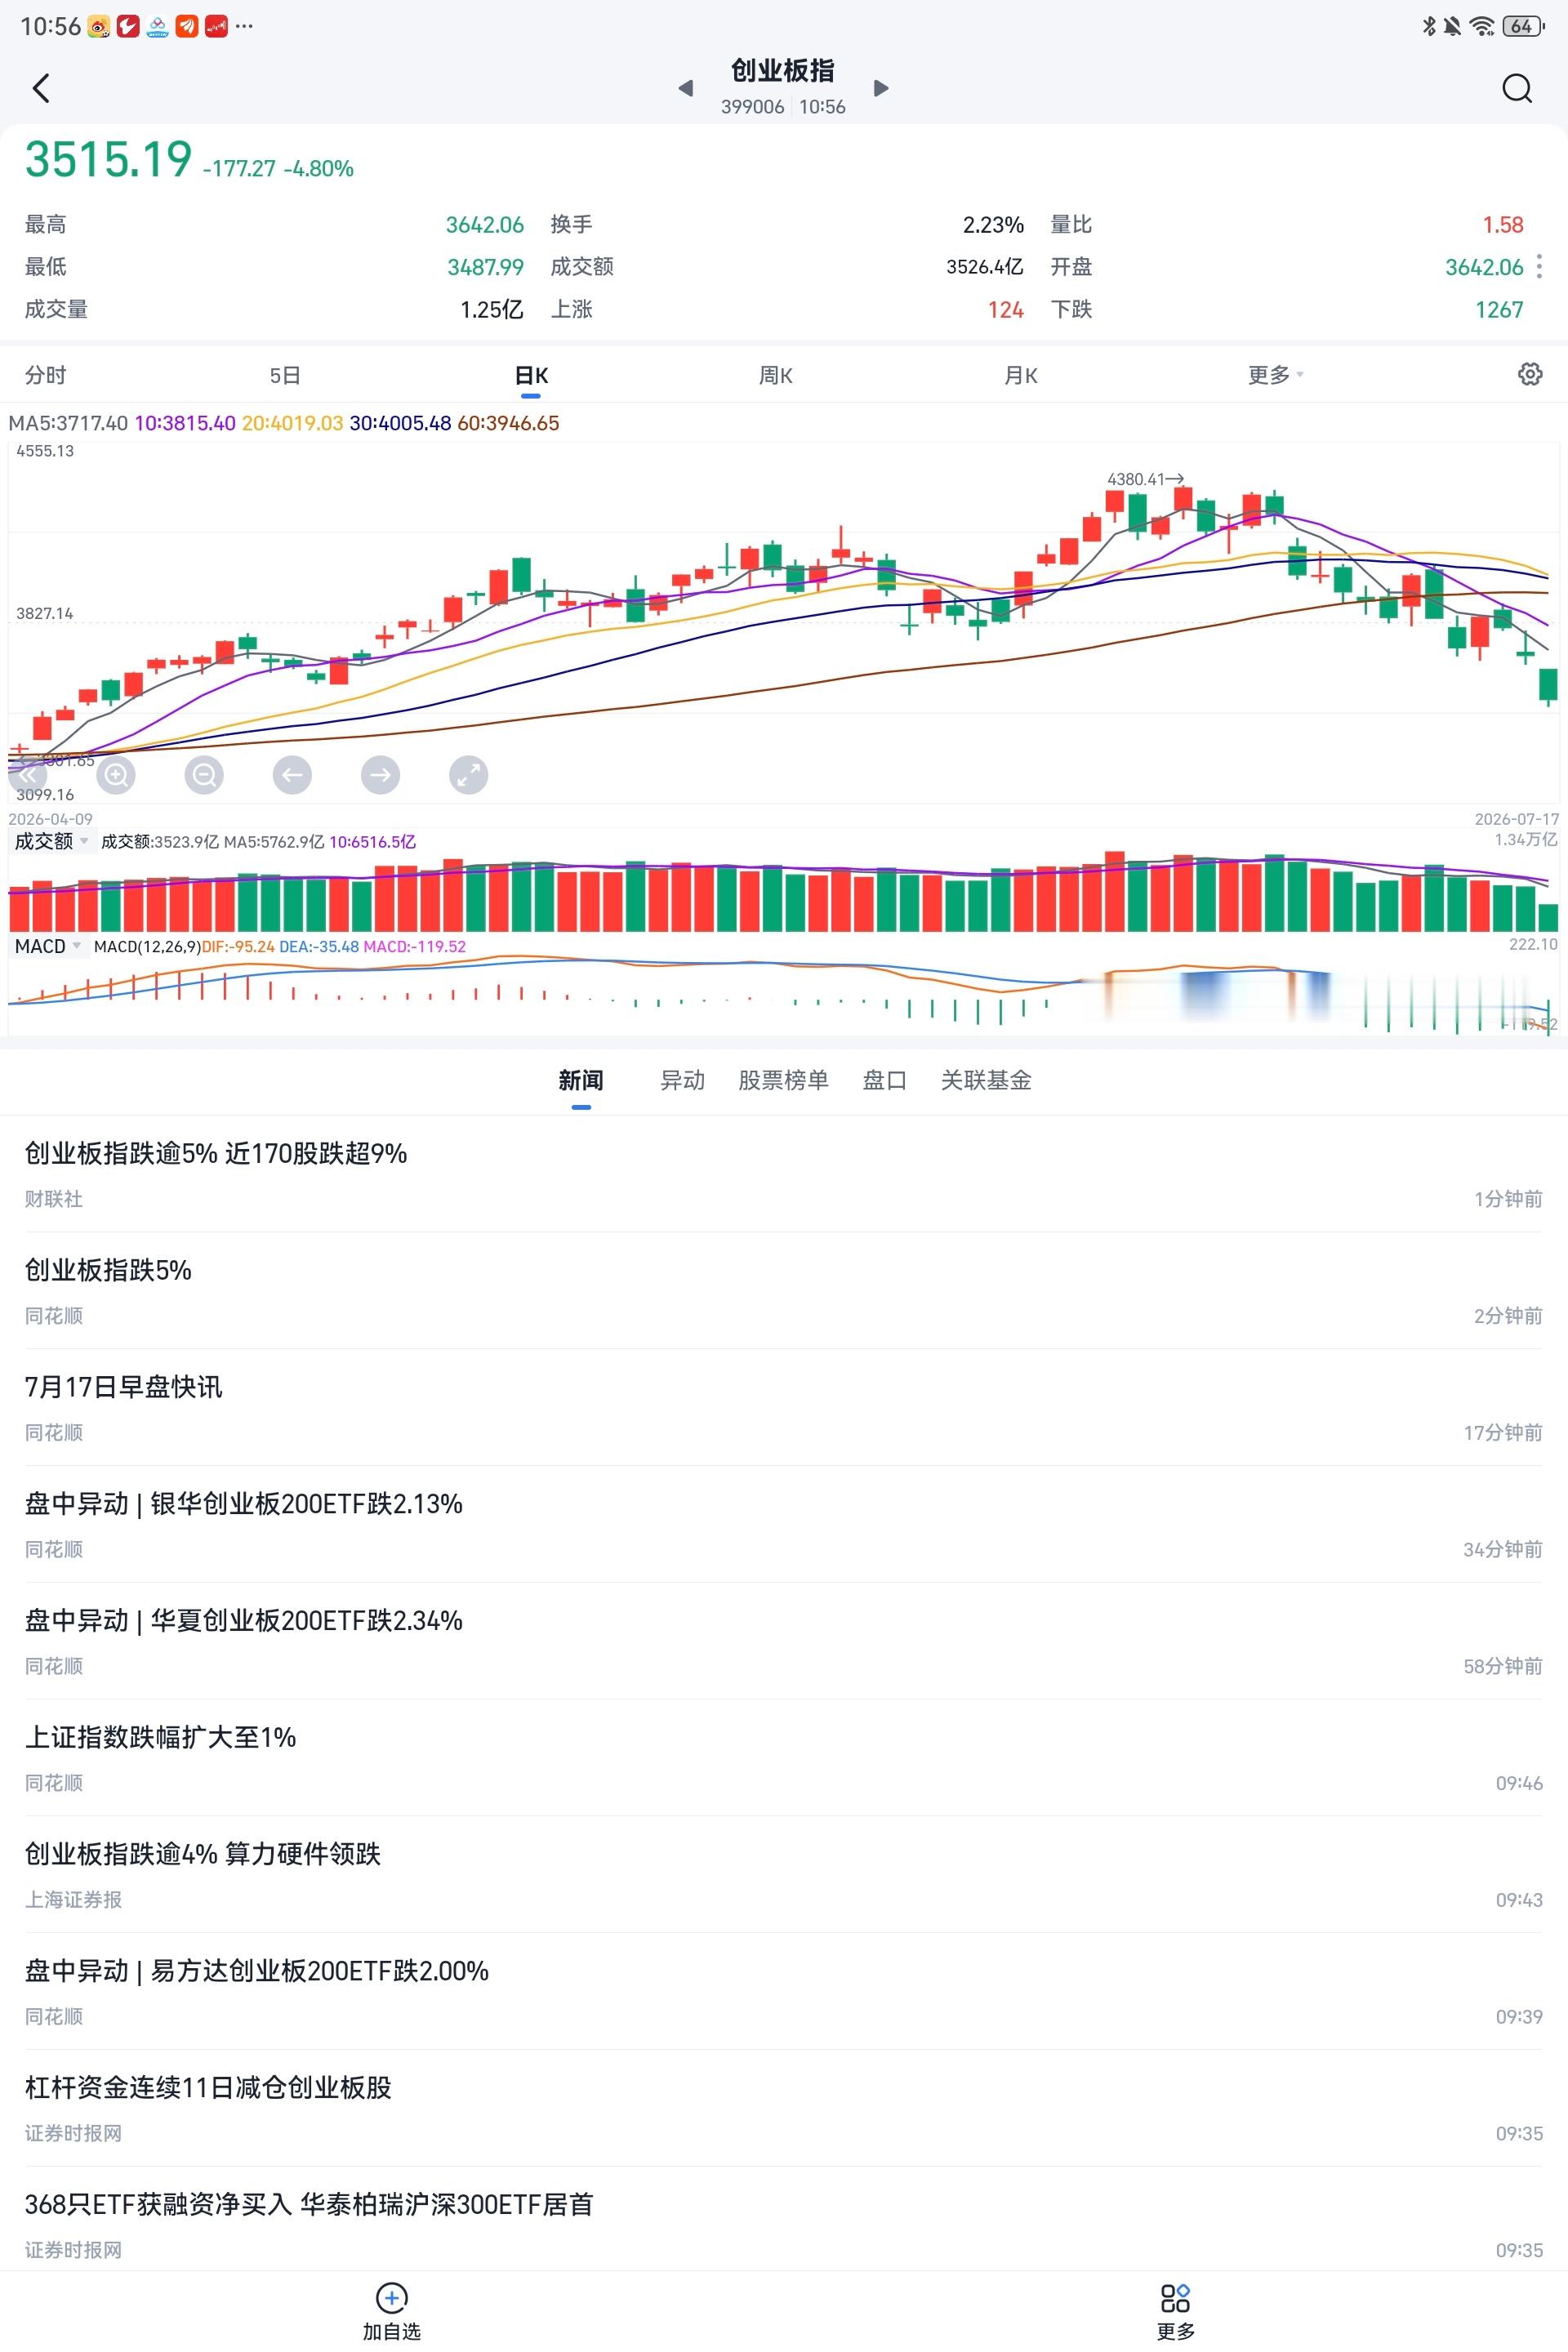The width and height of the screenshot is (1568, 2352).
Task: Switch to previous index triangle
Action: click(686, 88)
